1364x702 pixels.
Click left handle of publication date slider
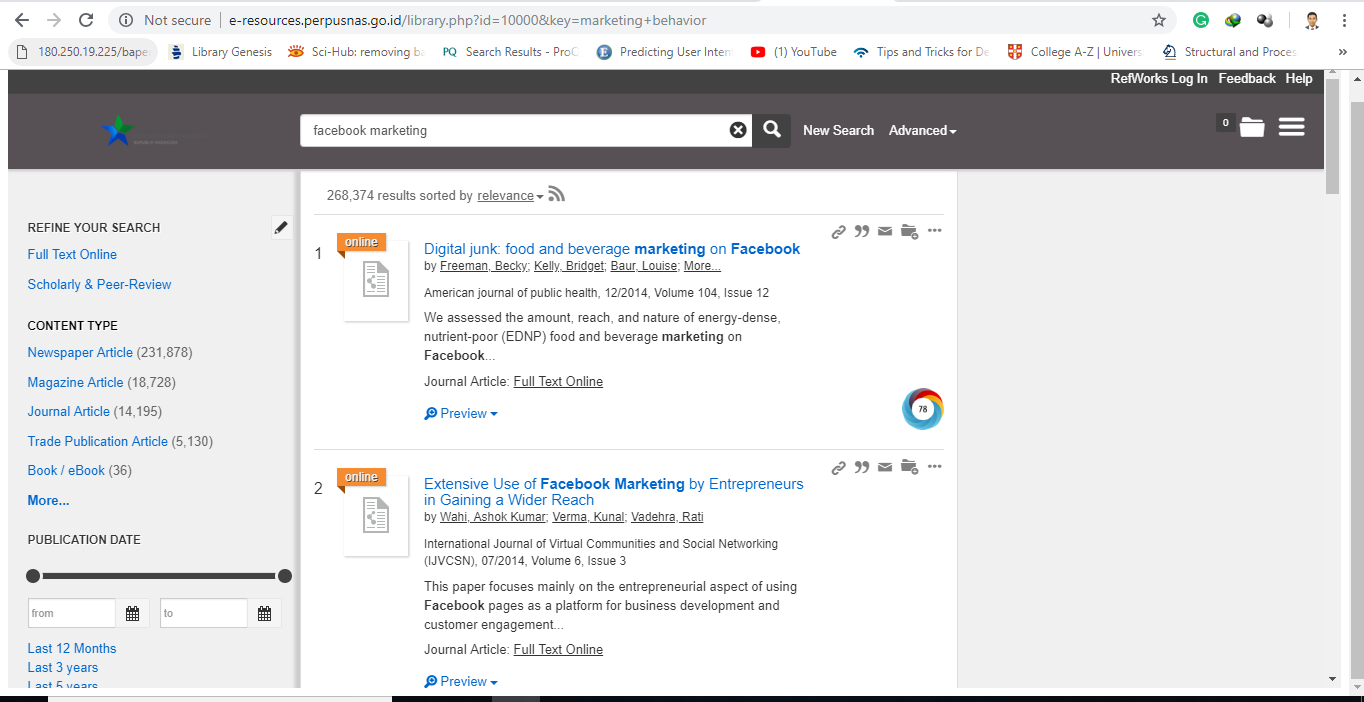33,576
